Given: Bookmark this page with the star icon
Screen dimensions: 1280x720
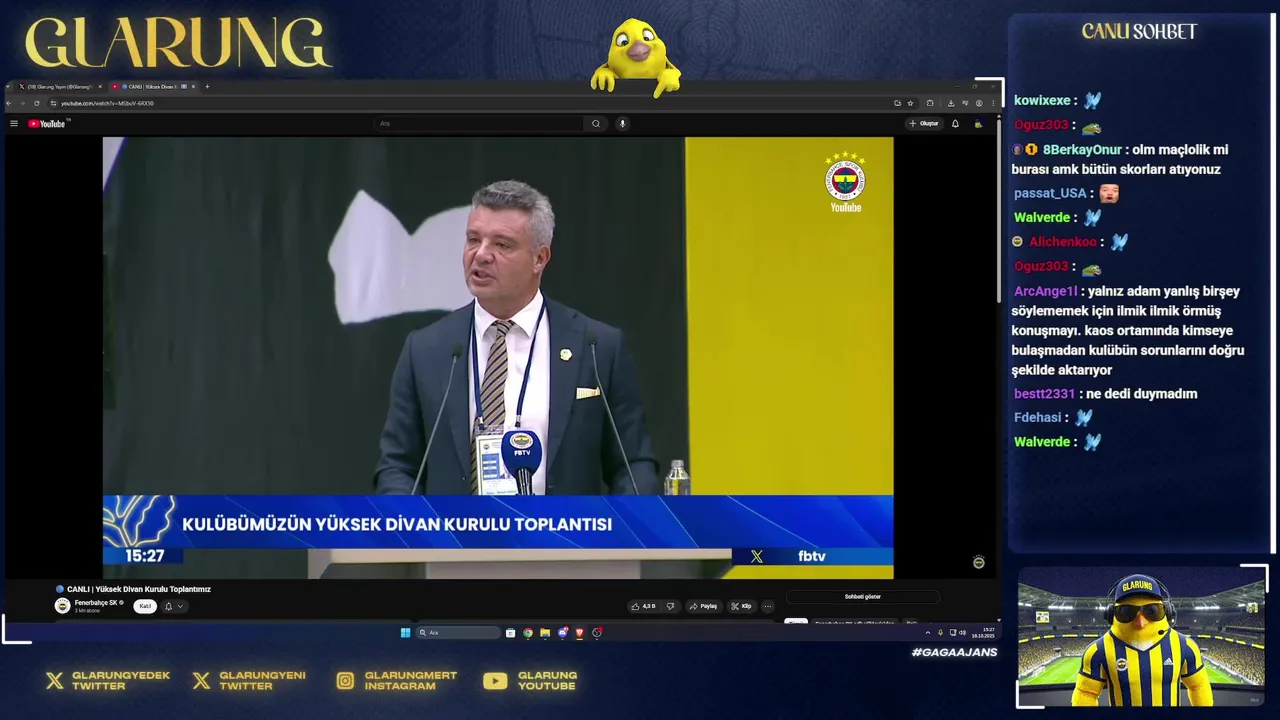Looking at the screenshot, I should point(910,103).
